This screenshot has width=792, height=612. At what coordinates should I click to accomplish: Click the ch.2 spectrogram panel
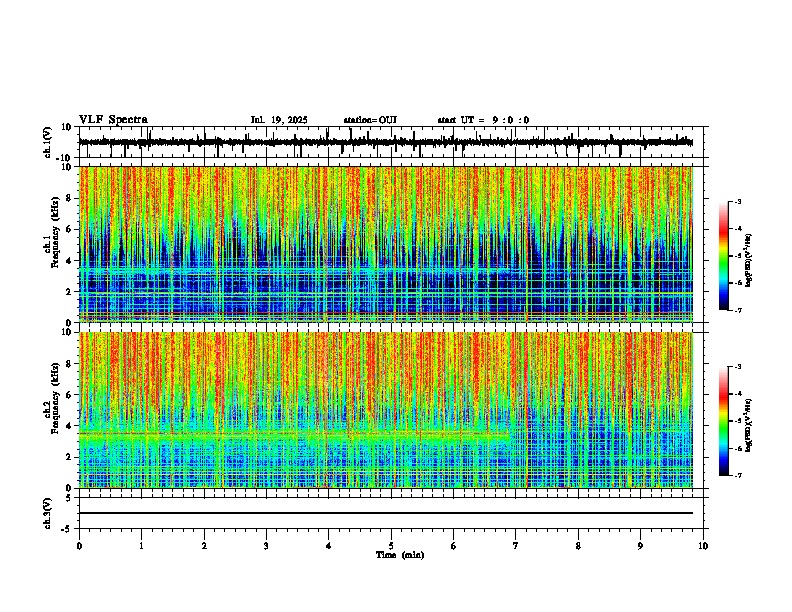[x=386, y=410]
